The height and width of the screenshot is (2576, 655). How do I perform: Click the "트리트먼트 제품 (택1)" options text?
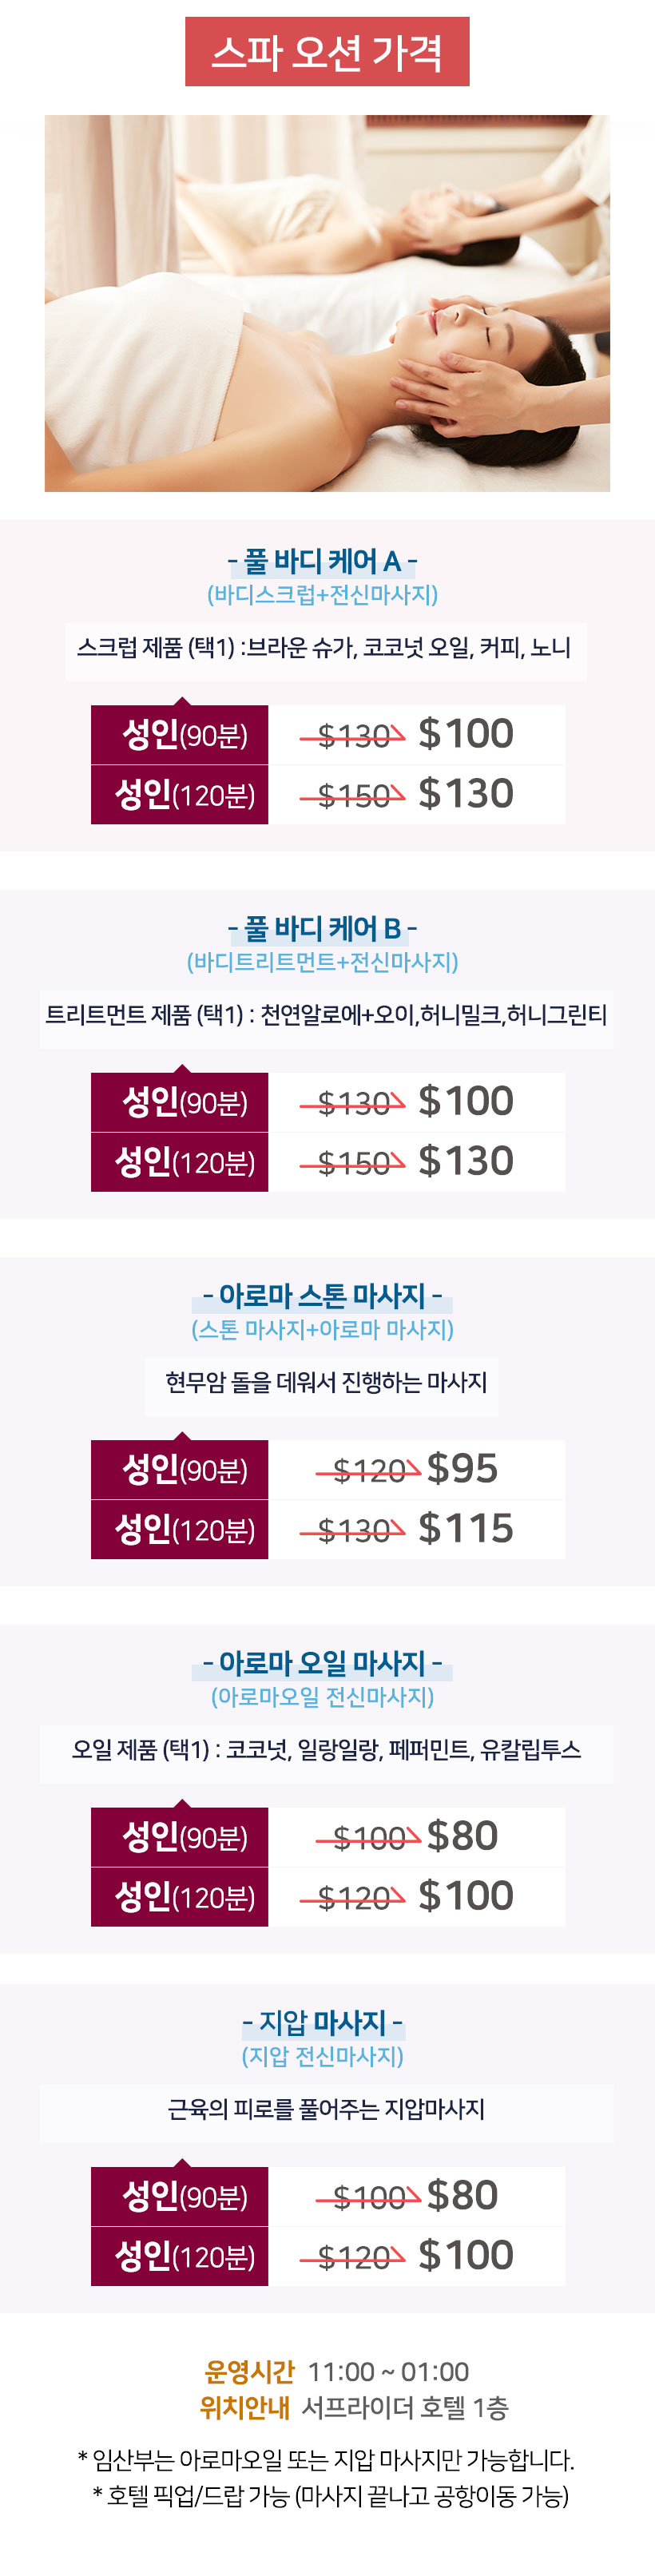(326, 1015)
